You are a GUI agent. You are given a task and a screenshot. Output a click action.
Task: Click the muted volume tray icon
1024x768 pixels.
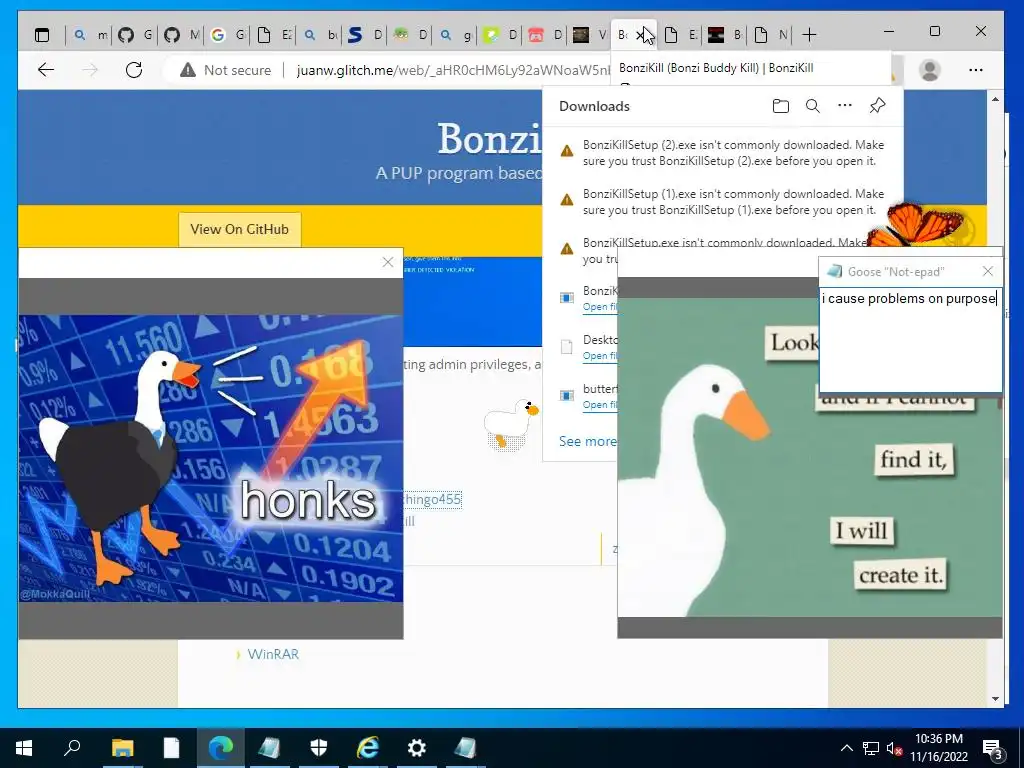(894, 748)
